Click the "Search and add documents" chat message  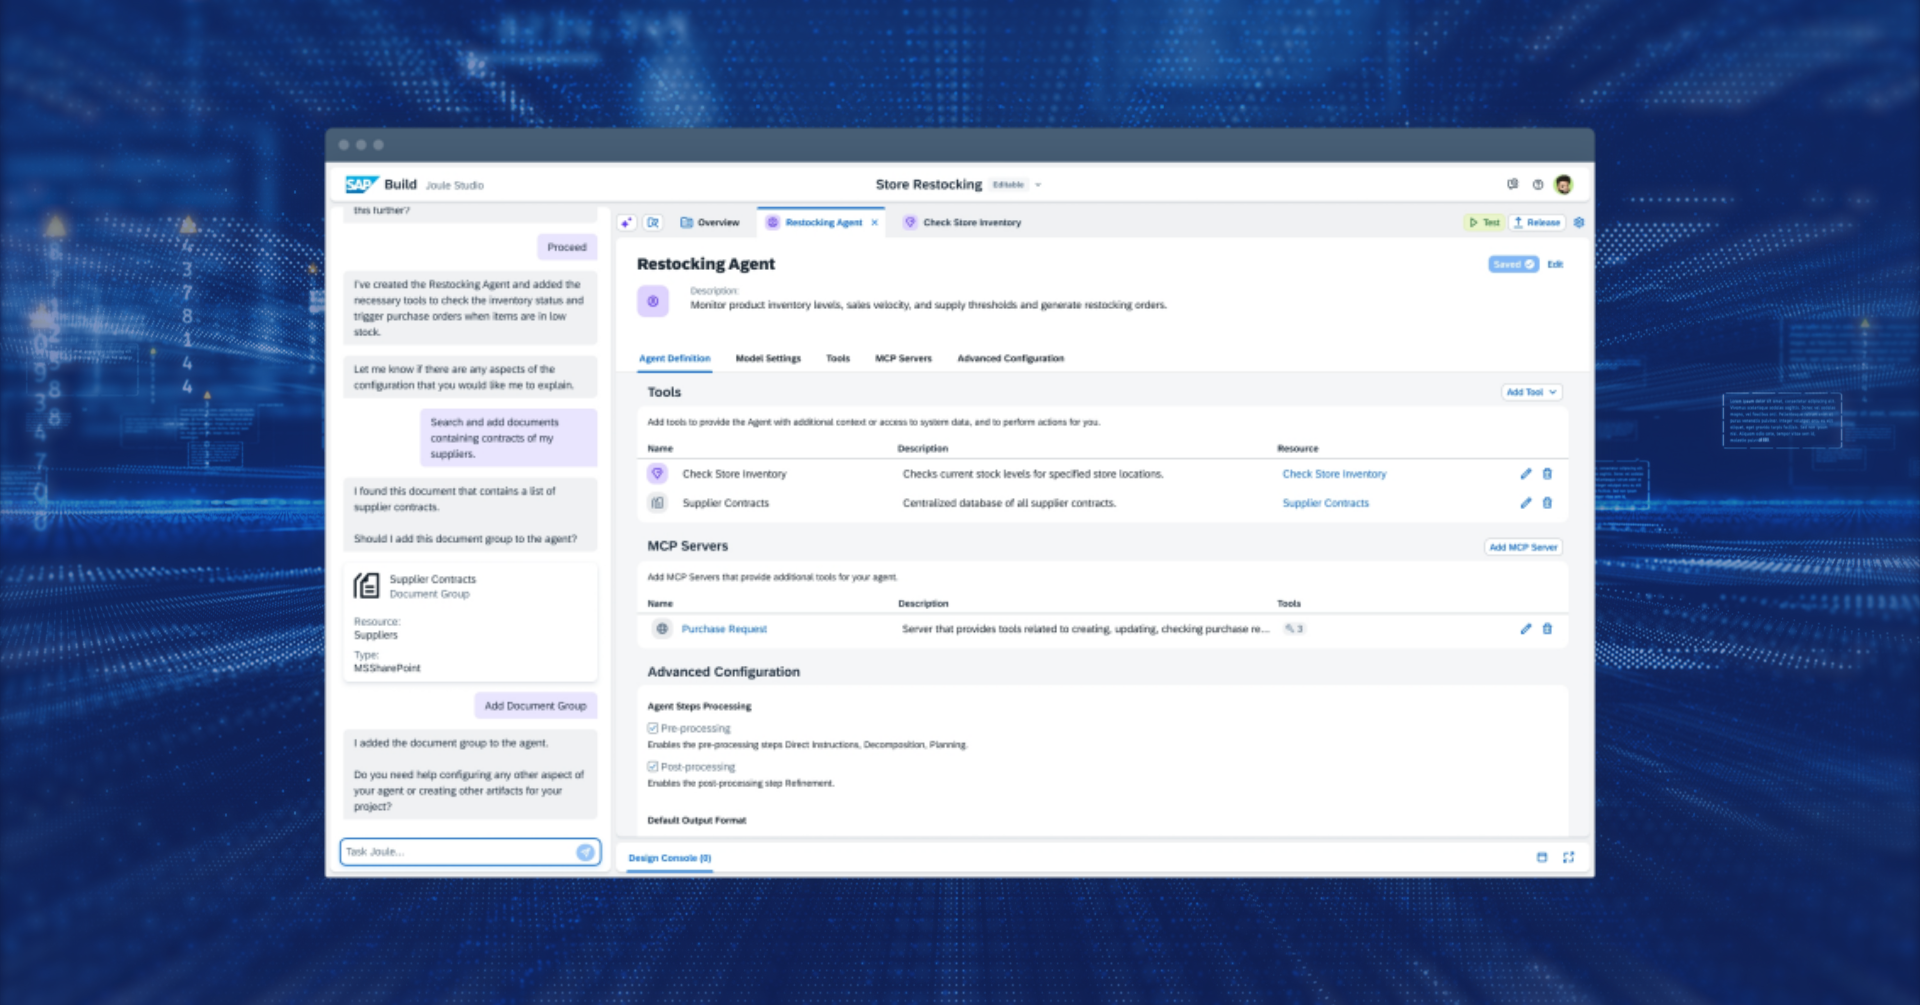[x=508, y=438]
